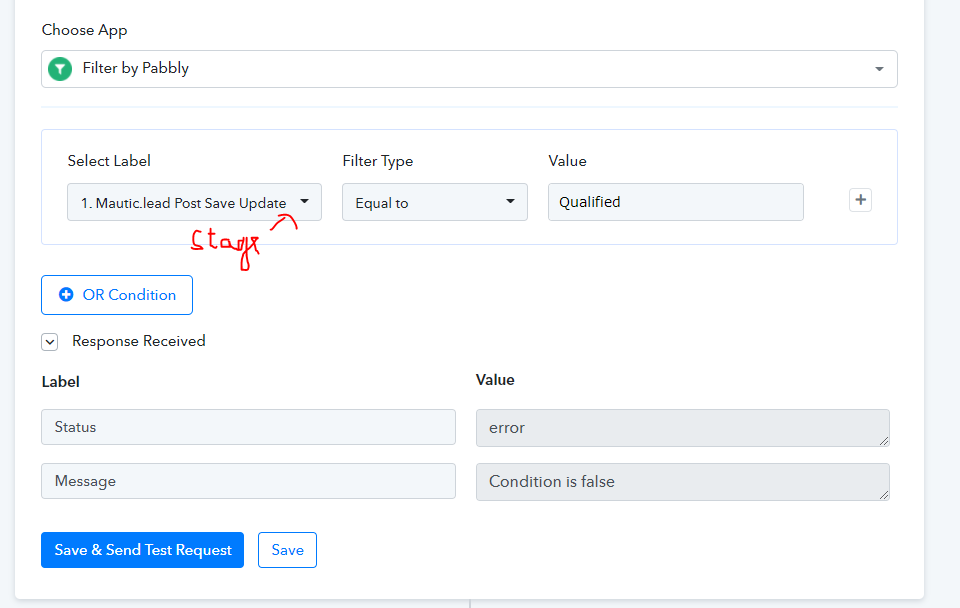The image size is (960, 608).
Task: Click the Message label field
Action: (x=248, y=481)
